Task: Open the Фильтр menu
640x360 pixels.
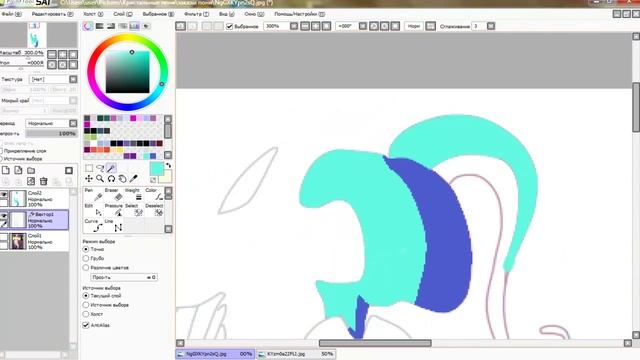Action: tap(196, 14)
